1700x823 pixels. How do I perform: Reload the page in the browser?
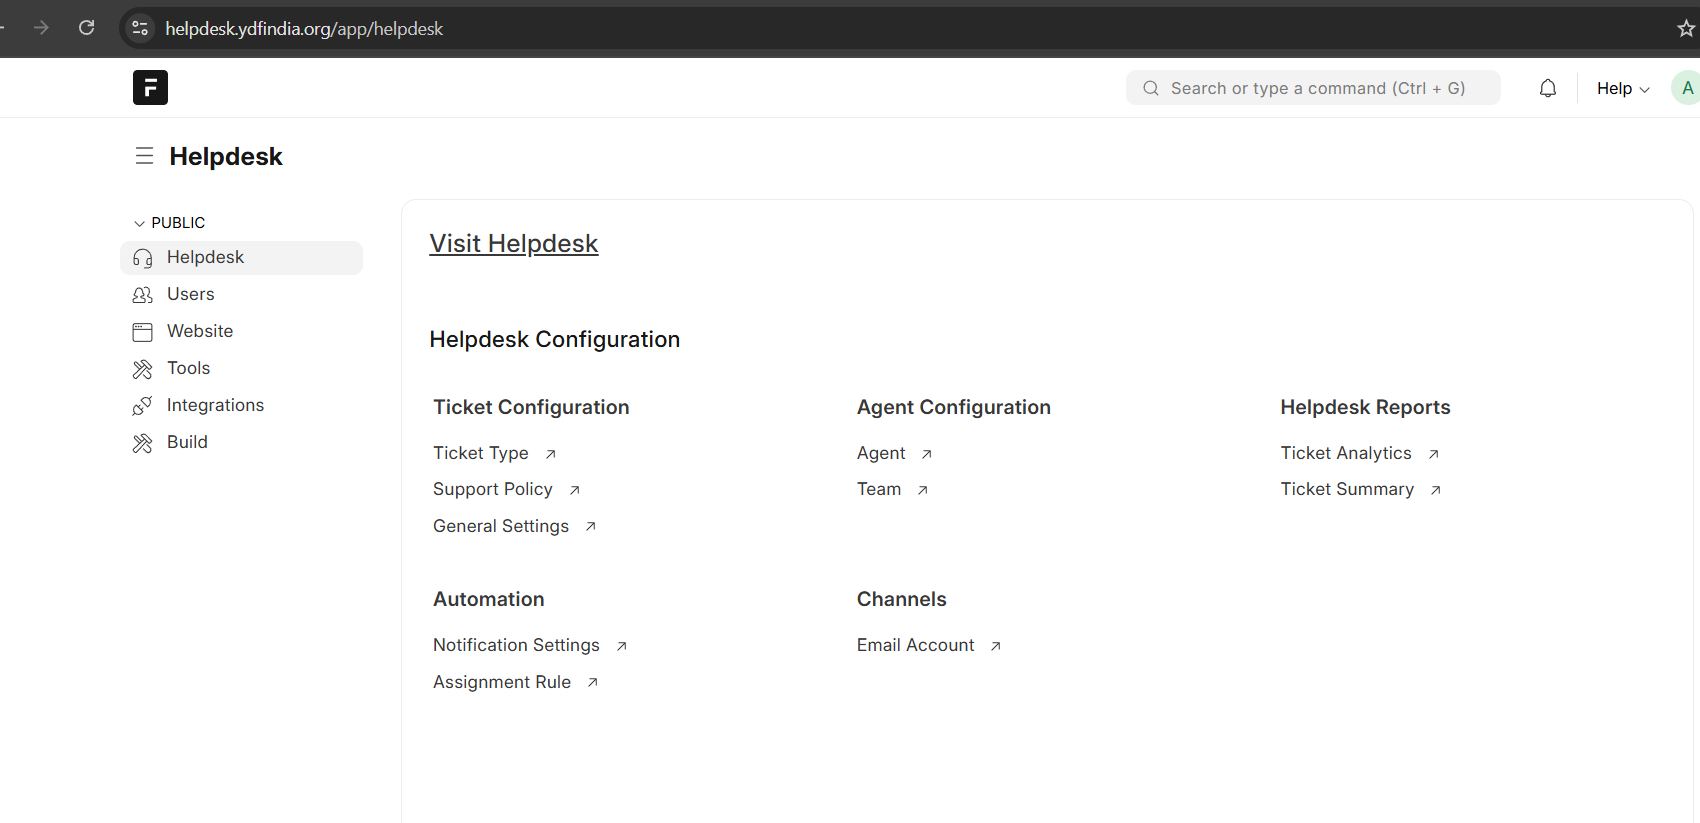pos(87,28)
